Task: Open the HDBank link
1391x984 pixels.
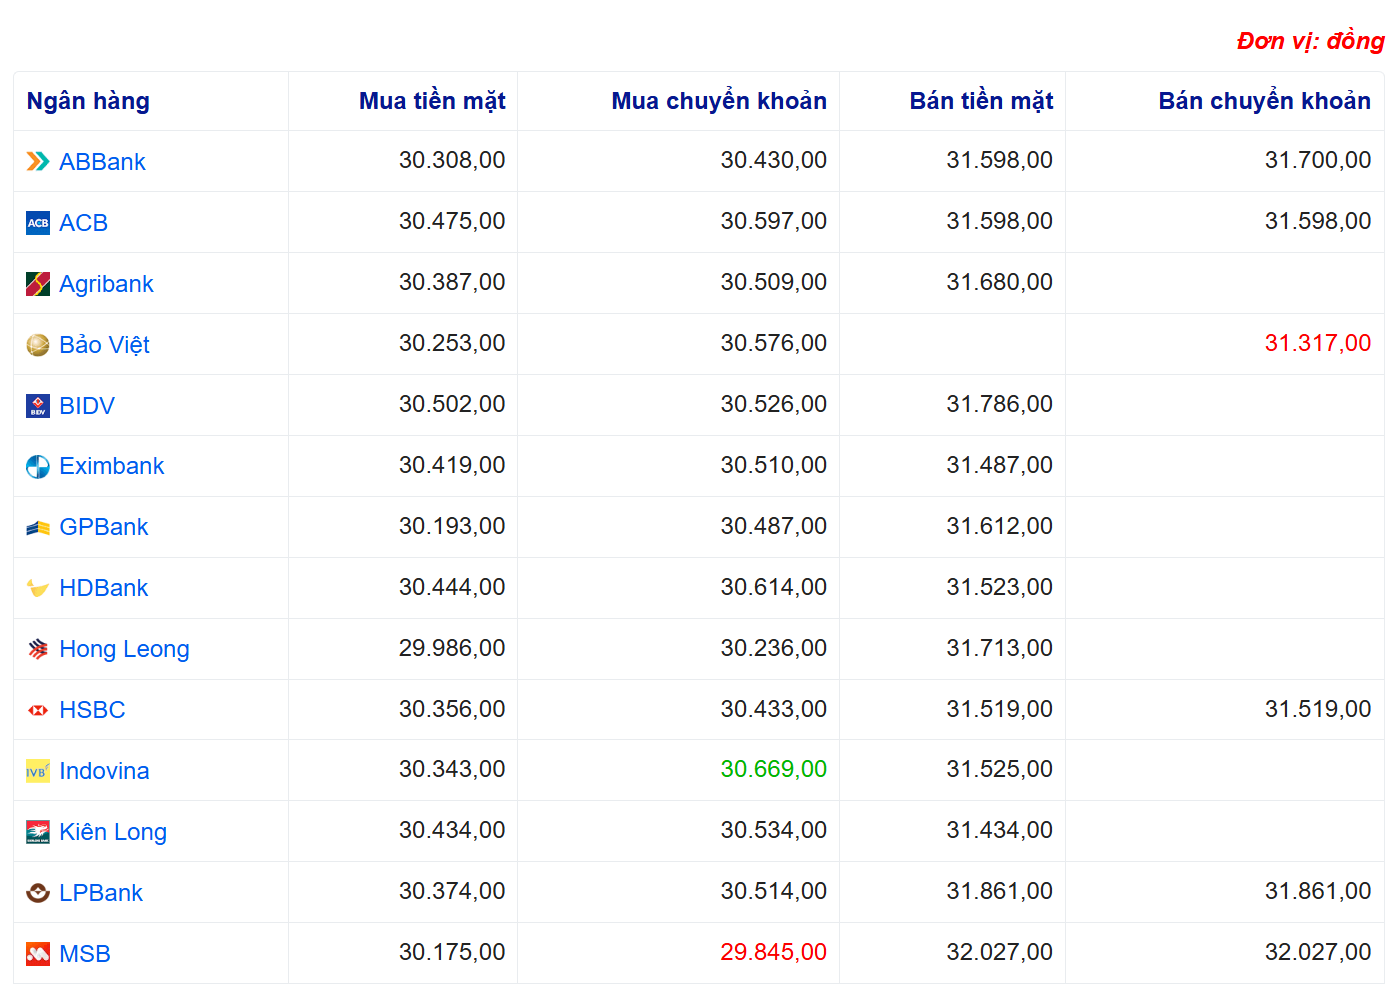Action: point(103,588)
